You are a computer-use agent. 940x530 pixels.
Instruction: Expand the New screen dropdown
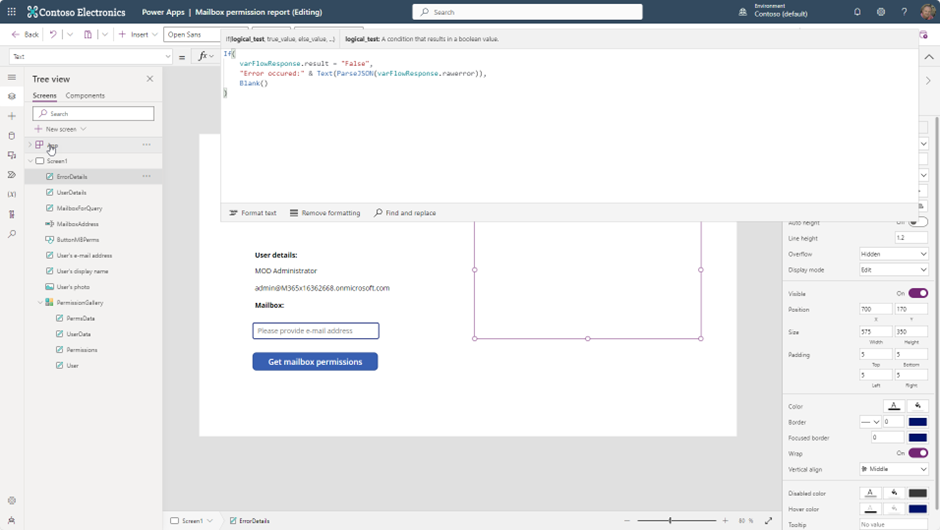pyautogui.click(x=83, y=129)
